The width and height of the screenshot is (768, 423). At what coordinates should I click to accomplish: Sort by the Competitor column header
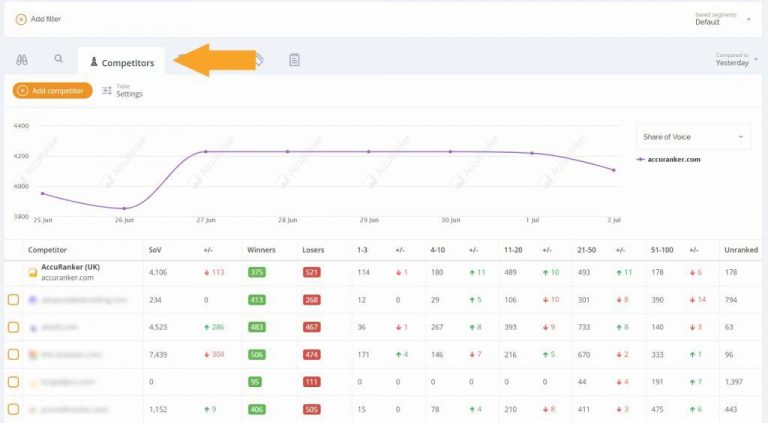tap(47, 250)
